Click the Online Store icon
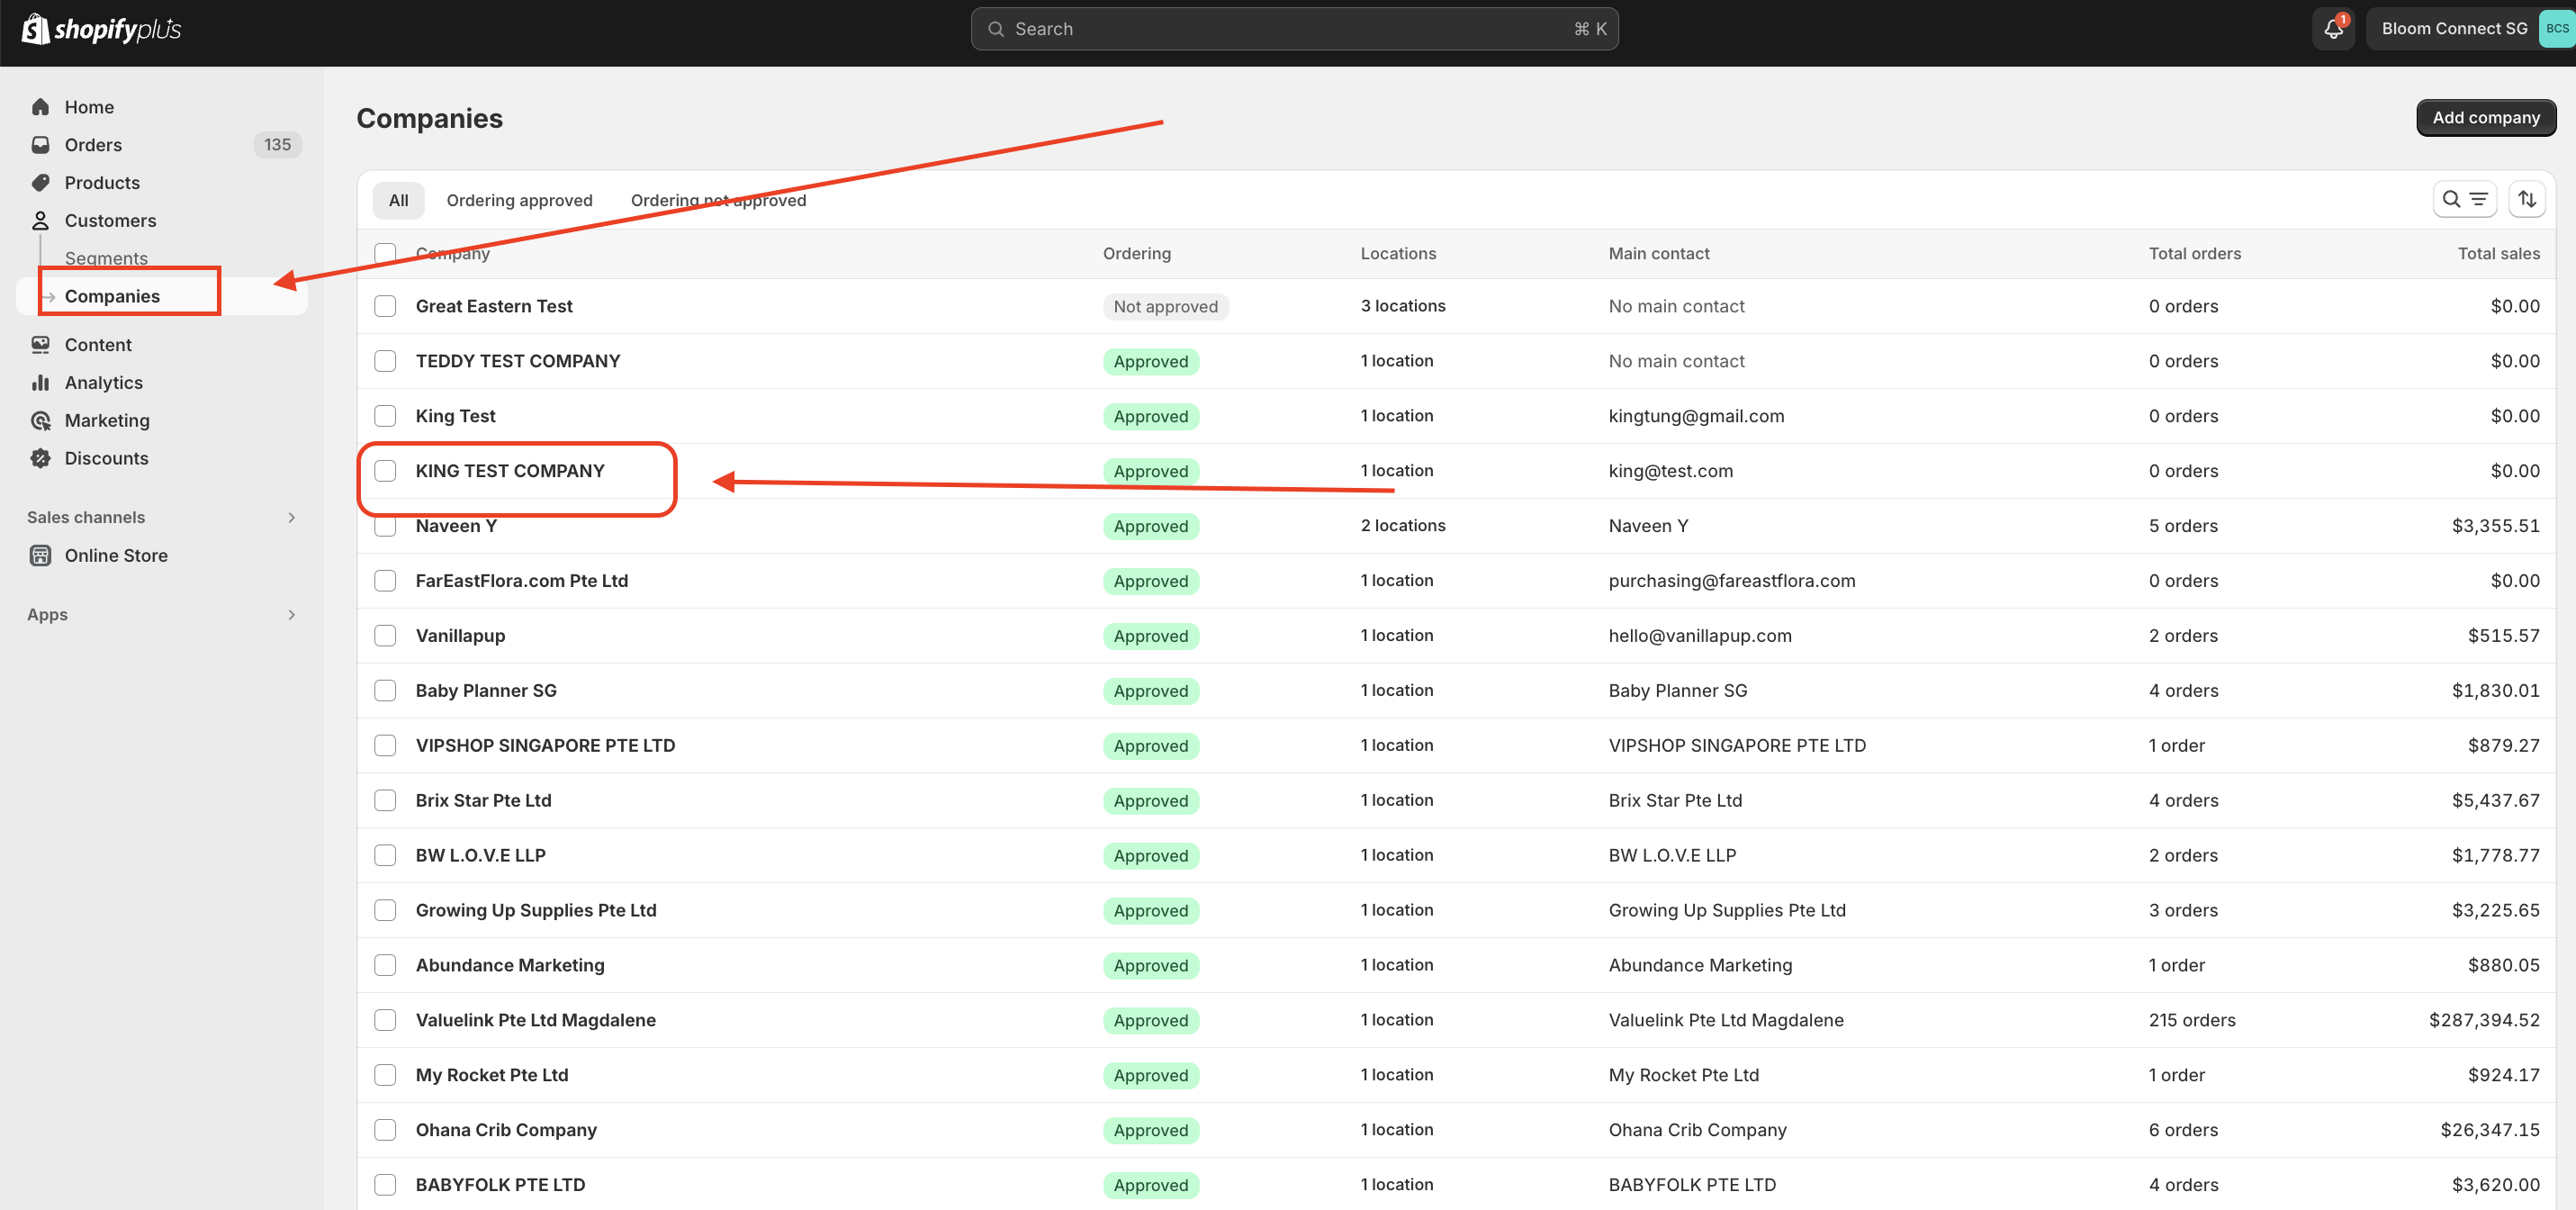The width and height of the screenshot is (2576, 1210). coord(41,555)
